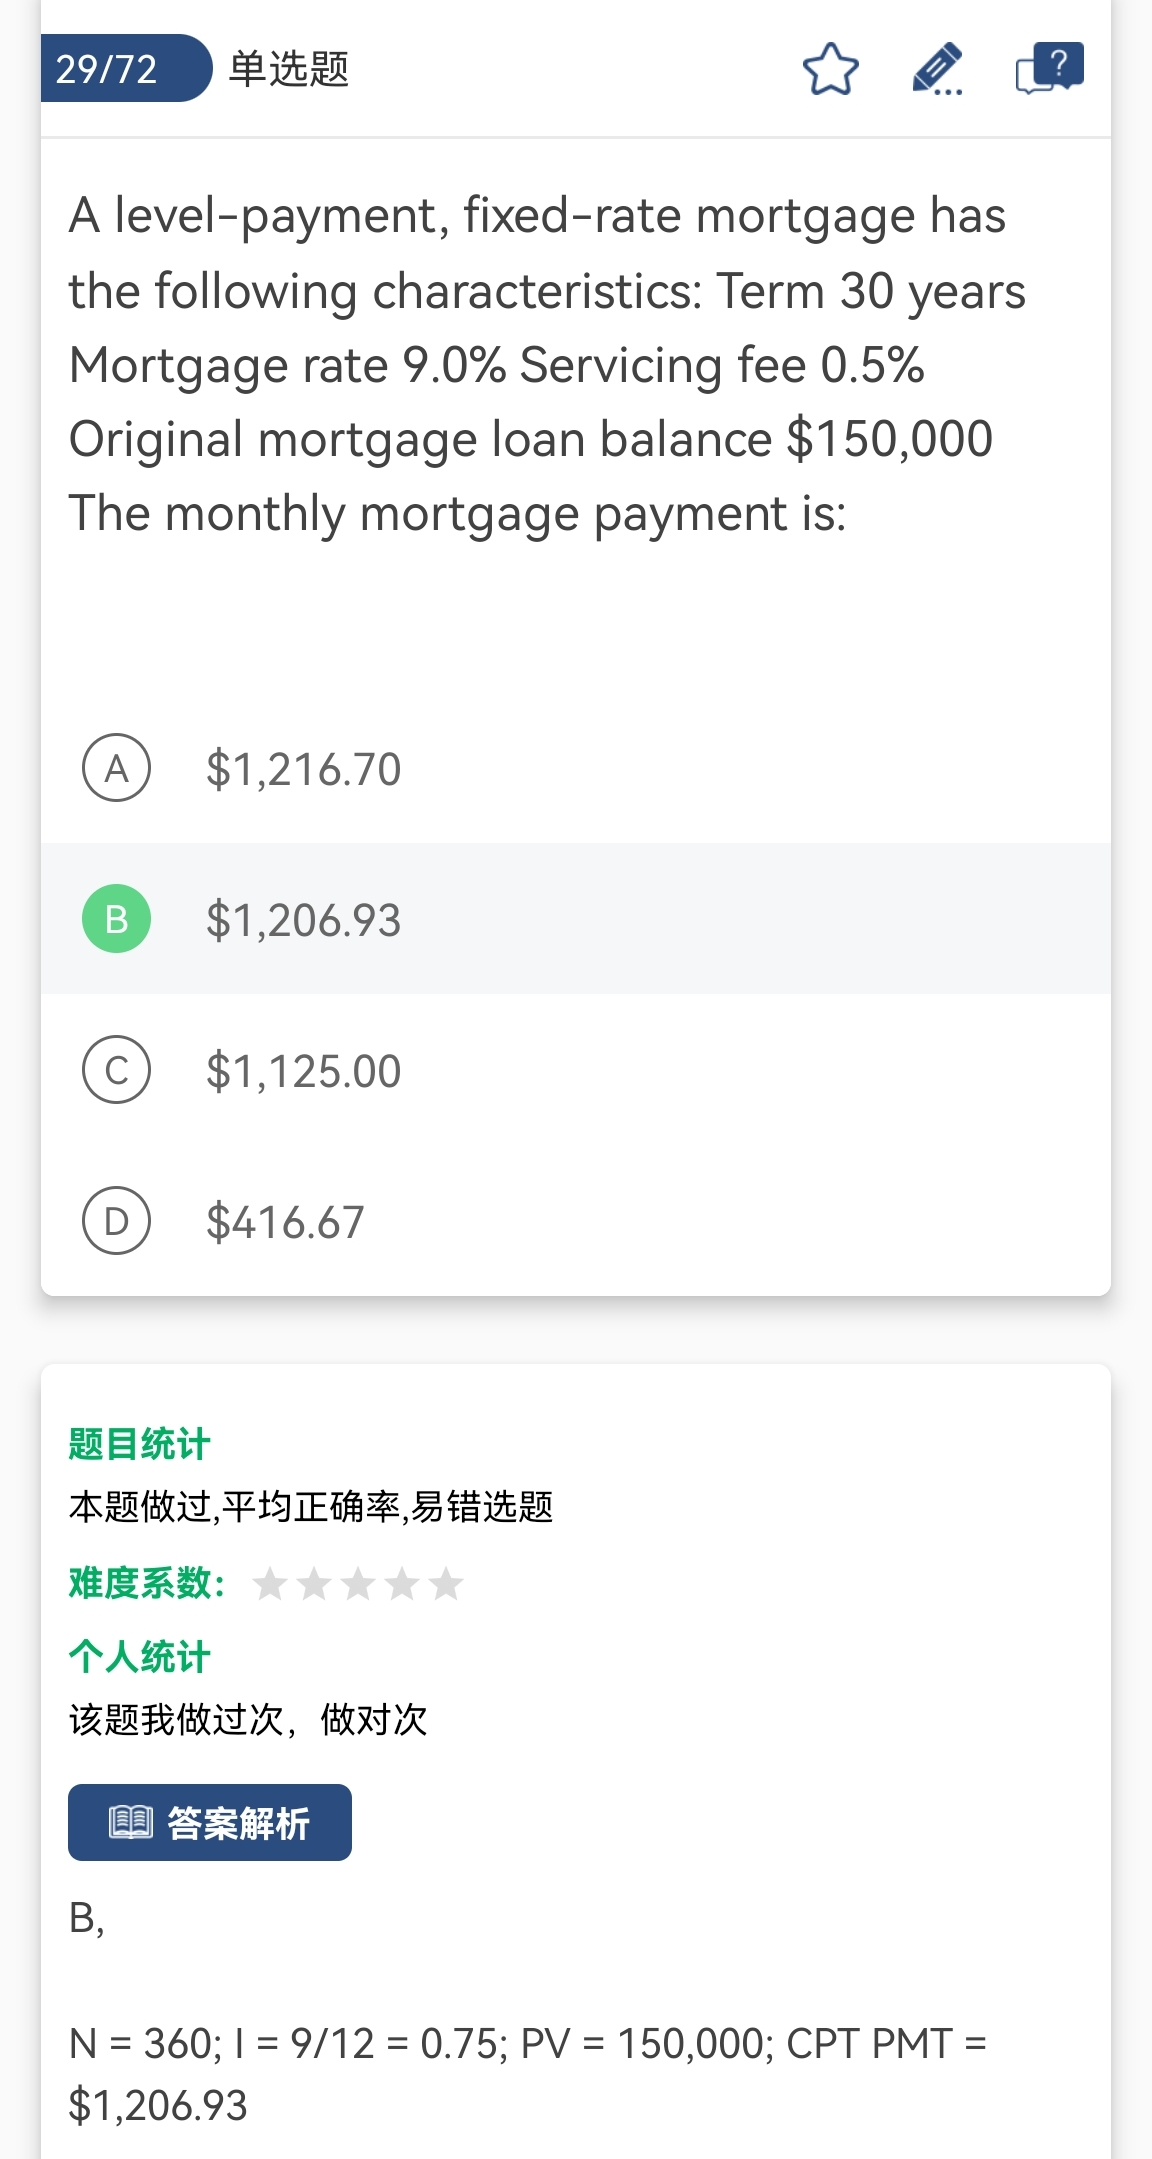Select option D radio circle
1152x2159 pixels.
tap(117, 1221)
